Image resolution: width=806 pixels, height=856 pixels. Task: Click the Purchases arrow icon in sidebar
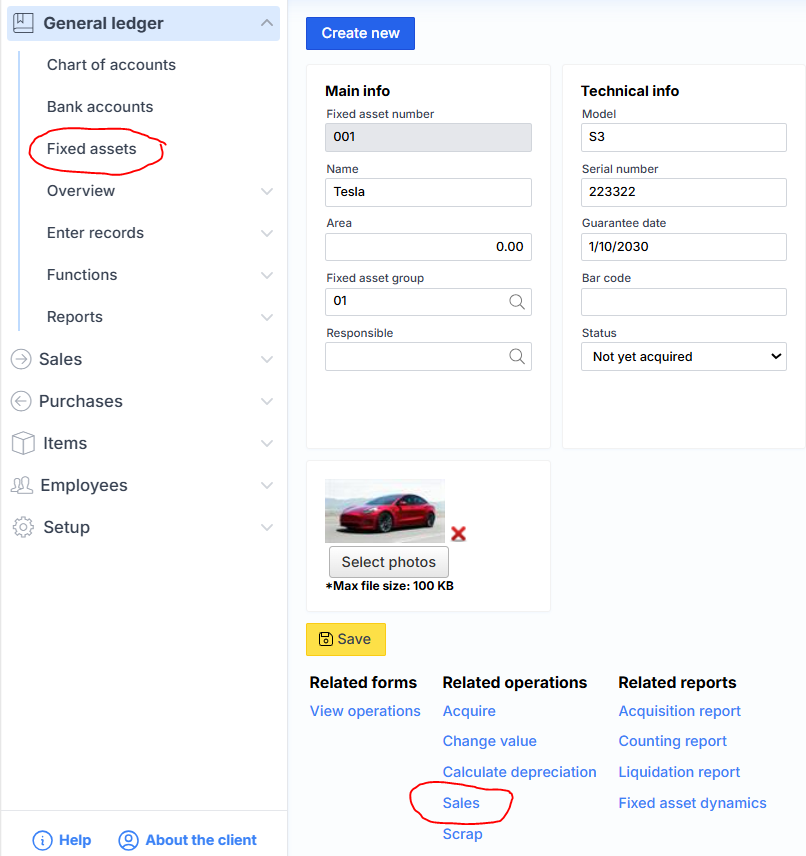click(x=22, y=401)
